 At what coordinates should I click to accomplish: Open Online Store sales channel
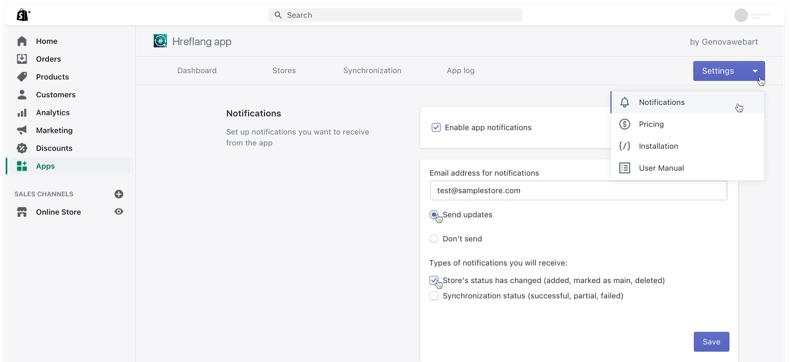(58, 212)
